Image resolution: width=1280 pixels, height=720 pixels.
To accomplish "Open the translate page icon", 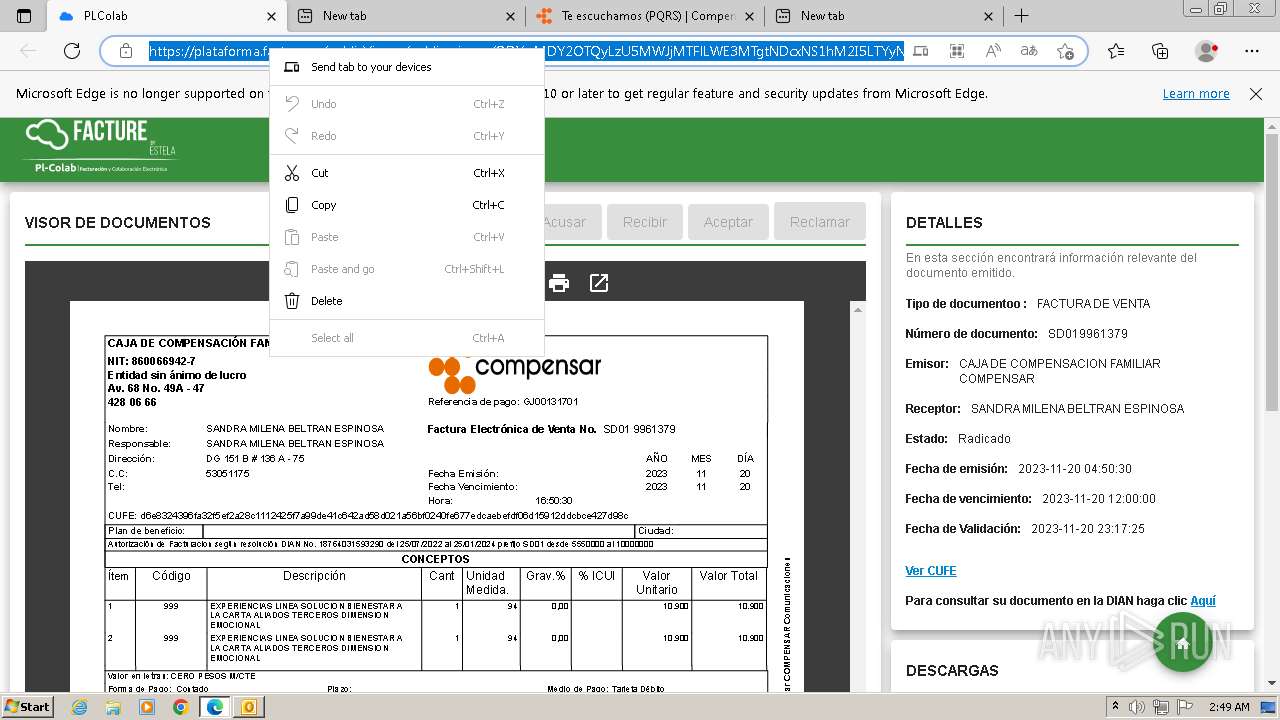I will pos(1029,51).
